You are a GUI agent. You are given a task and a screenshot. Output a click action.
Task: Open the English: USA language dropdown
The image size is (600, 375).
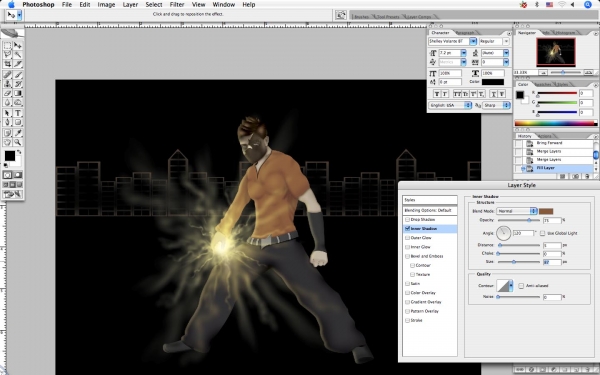click(x=450, y=105)
